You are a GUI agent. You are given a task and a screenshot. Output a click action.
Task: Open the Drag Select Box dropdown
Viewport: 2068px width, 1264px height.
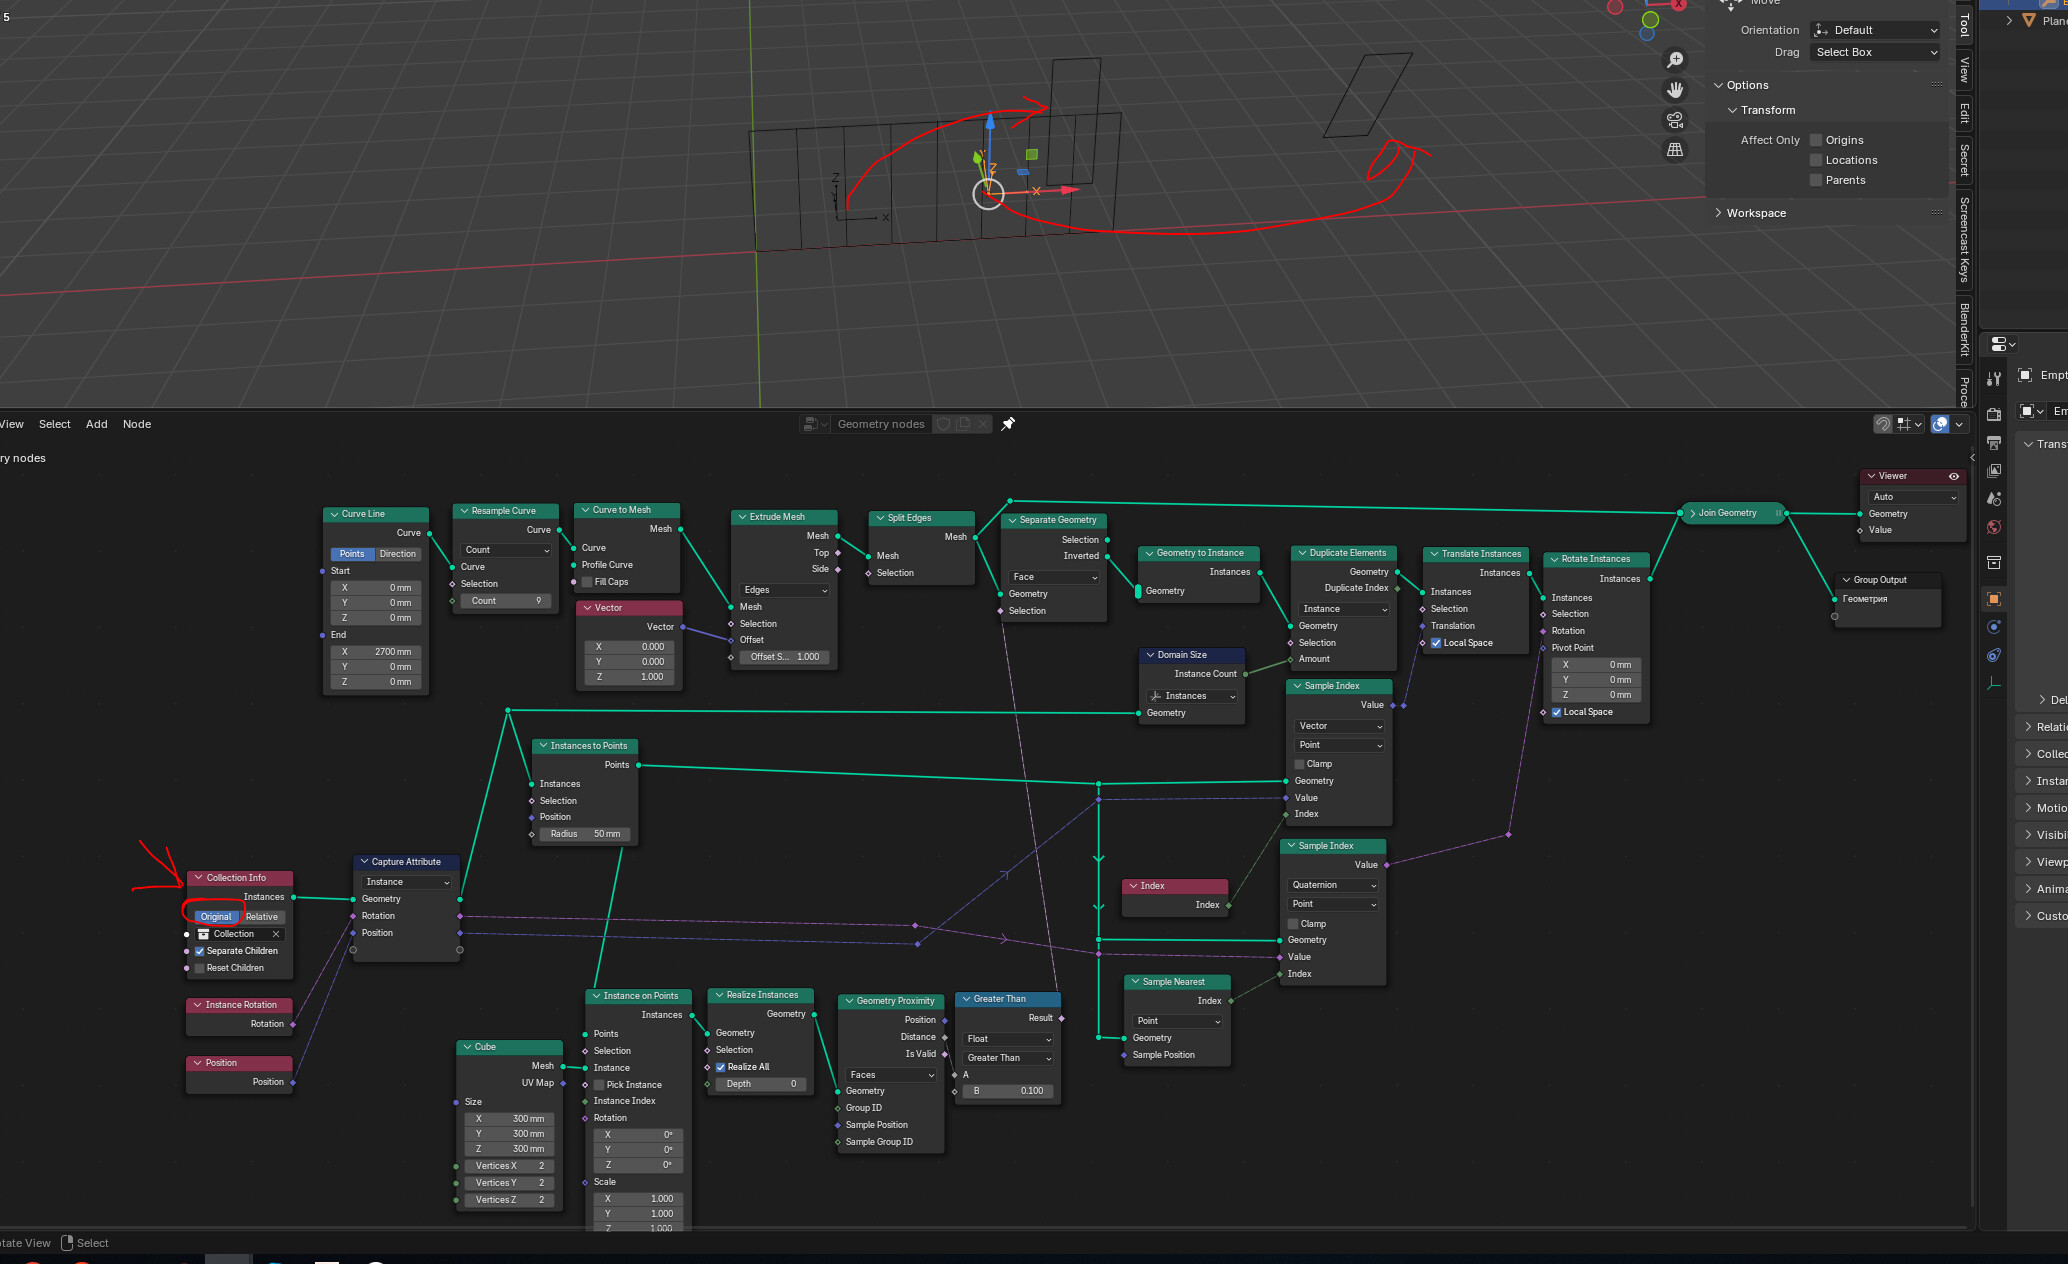(1874, 52)
